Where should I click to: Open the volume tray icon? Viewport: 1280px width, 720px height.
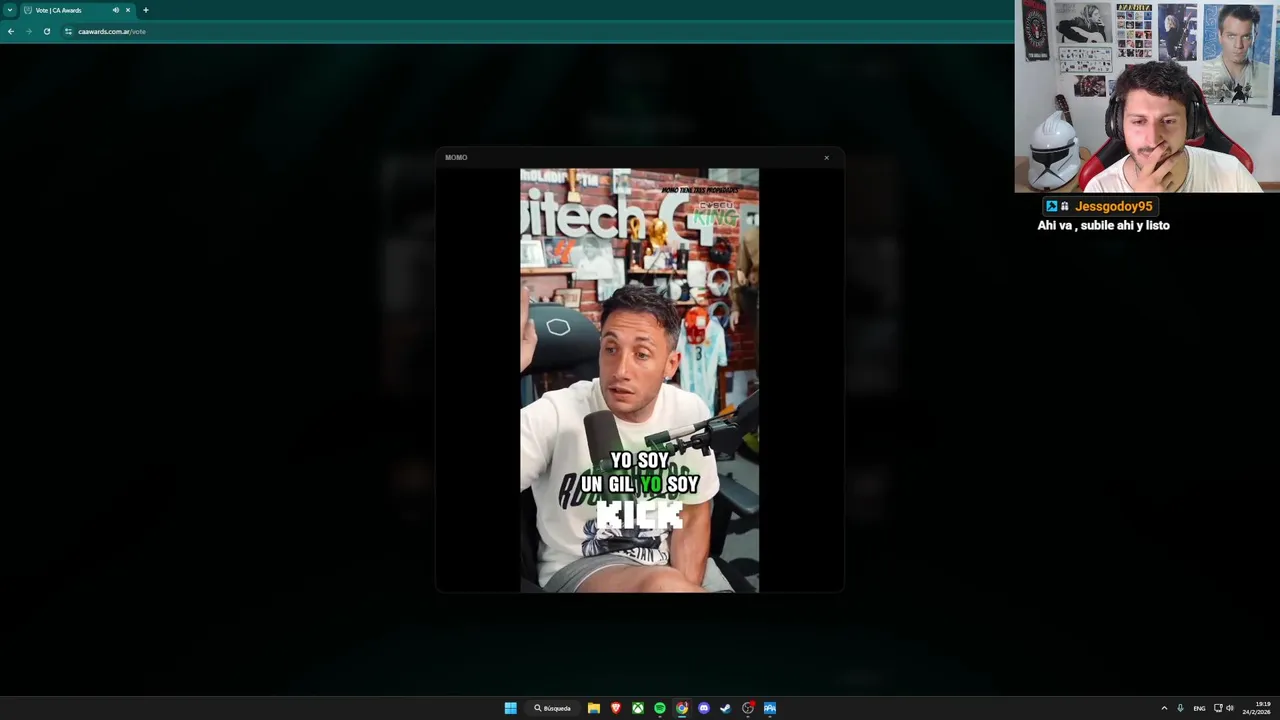tap(1230, 708)
